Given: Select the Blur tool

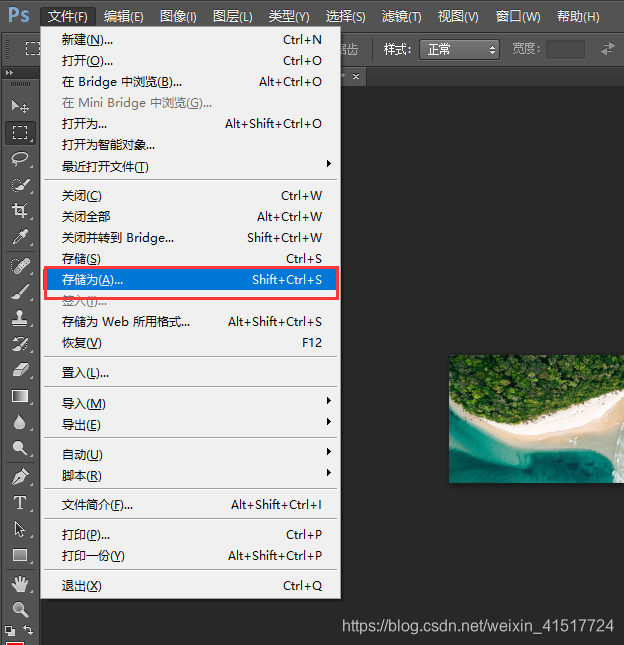Looking at the screenshot, I should (x=20, y=422).
